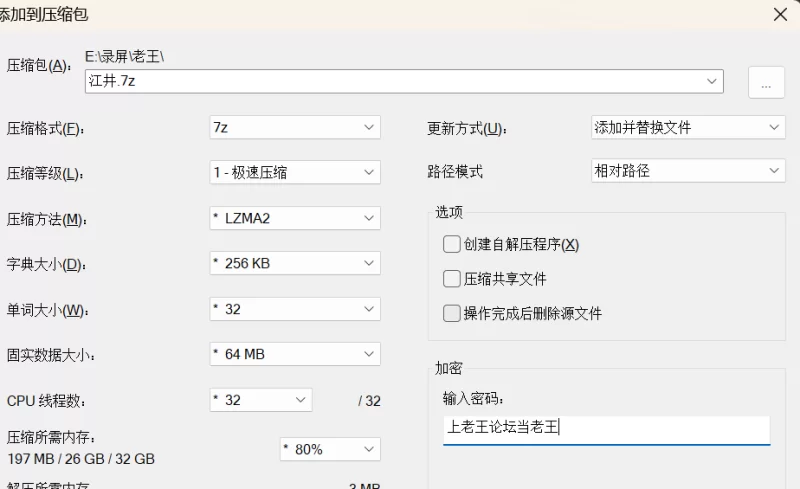Open the archive name 江井.7z dropdown

click(x=404, y=81)
